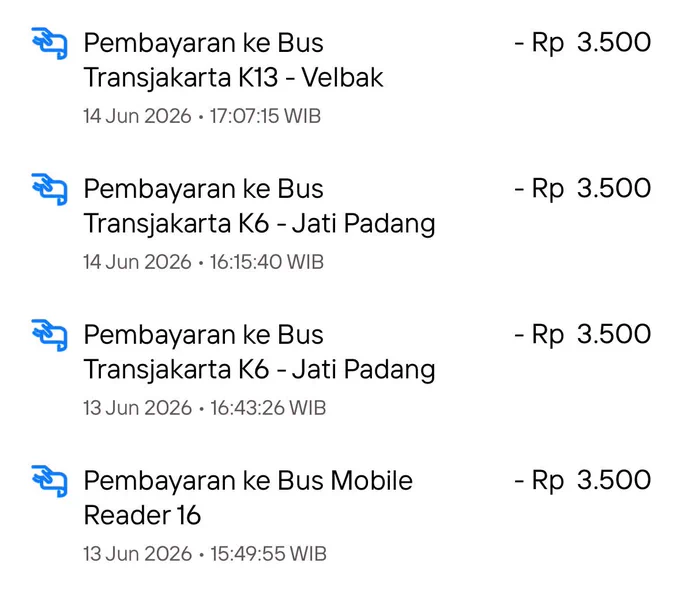Image resolution: width=680 pixels, height=597 pixels.
Task: Open the Transjakarta K13 - Velbak payment entry
Action: pos(340,77)
